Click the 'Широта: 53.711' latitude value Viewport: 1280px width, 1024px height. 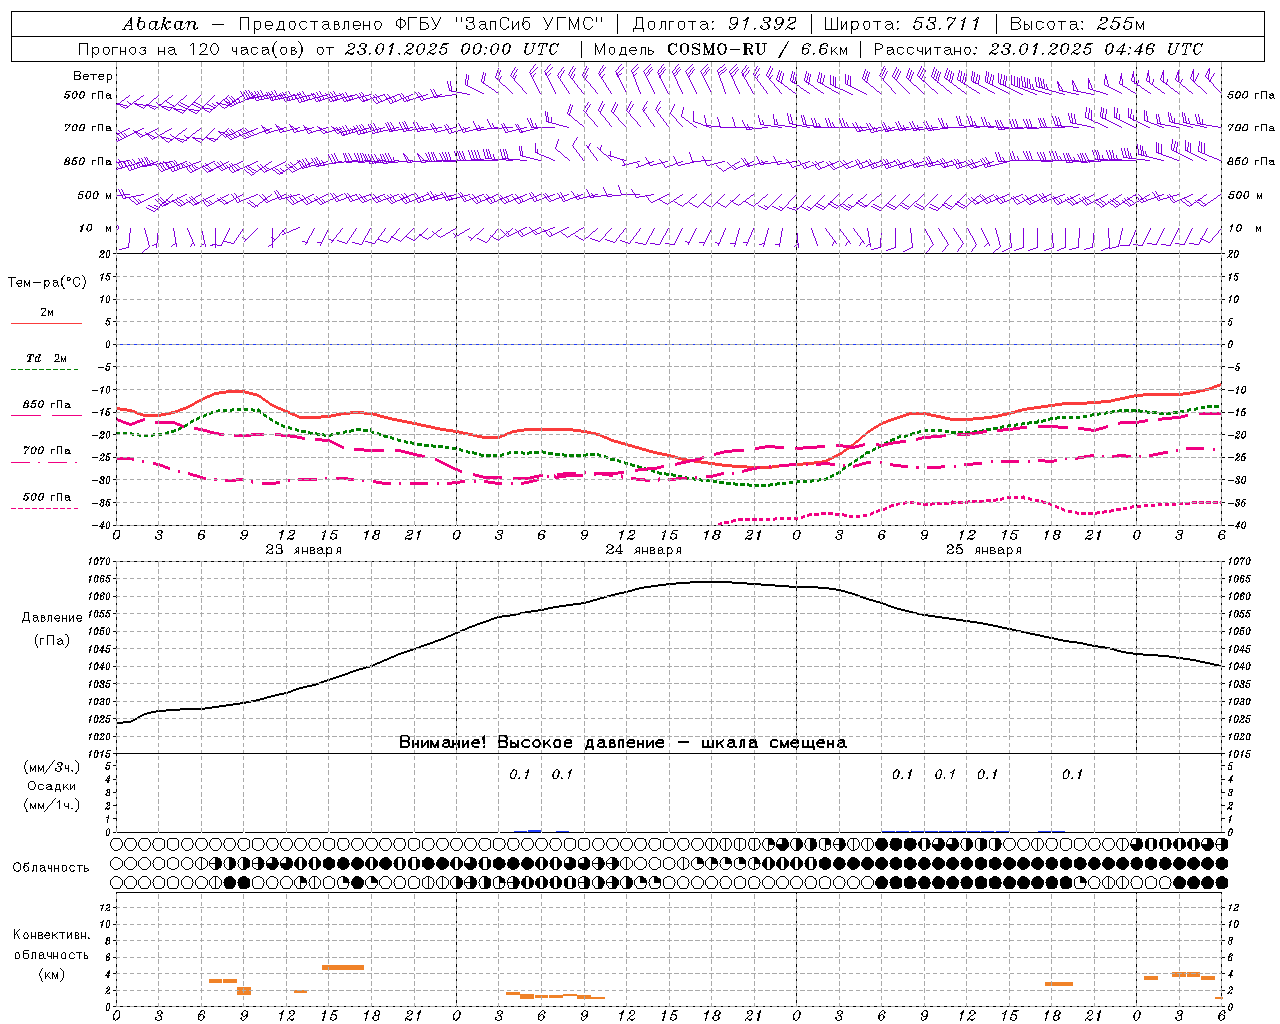click(x=903, y=24)
